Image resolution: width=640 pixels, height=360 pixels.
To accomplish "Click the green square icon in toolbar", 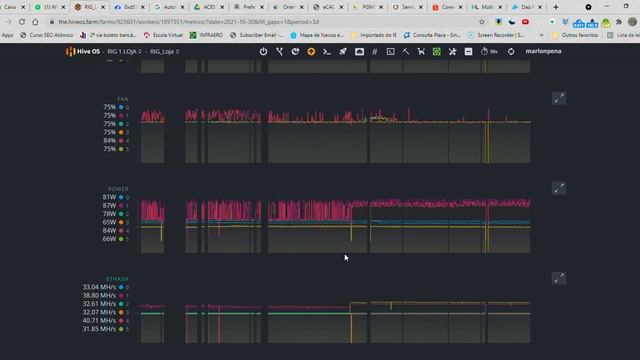I will coord(437,51).
